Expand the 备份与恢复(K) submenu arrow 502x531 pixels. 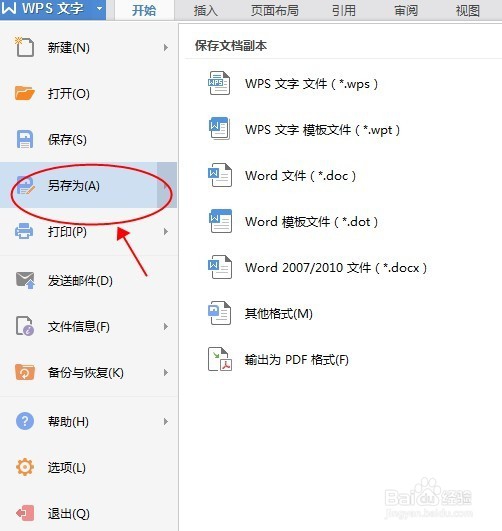coord(166,373)
